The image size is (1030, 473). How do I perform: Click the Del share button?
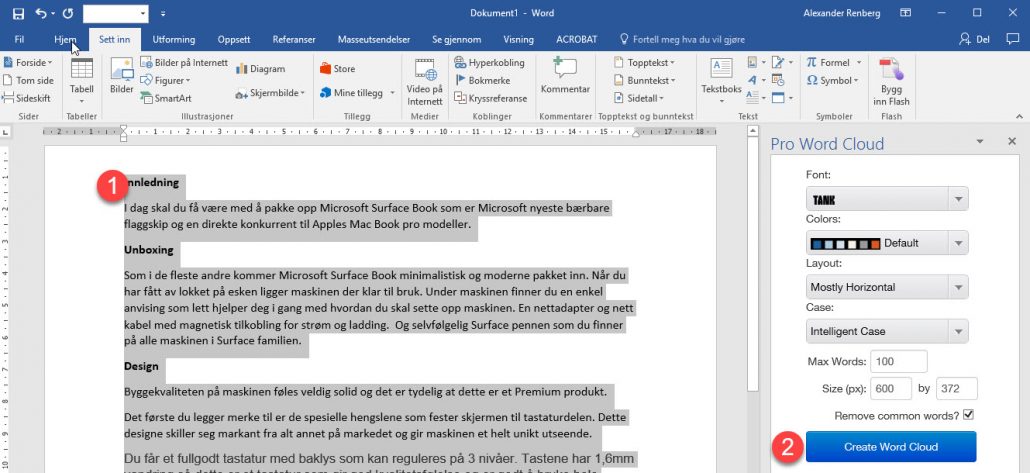point(977,39)
